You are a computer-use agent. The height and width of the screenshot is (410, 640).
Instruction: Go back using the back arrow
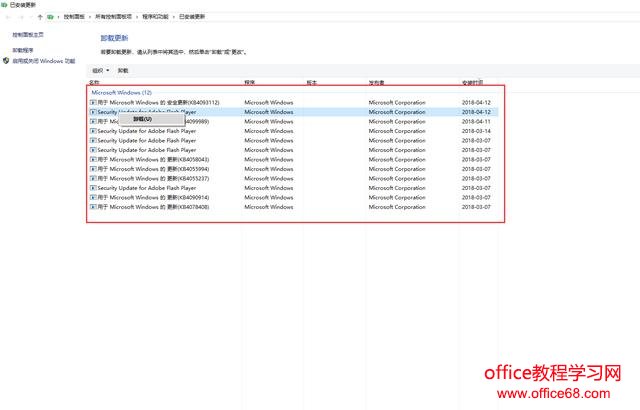[x=8, y=17]
